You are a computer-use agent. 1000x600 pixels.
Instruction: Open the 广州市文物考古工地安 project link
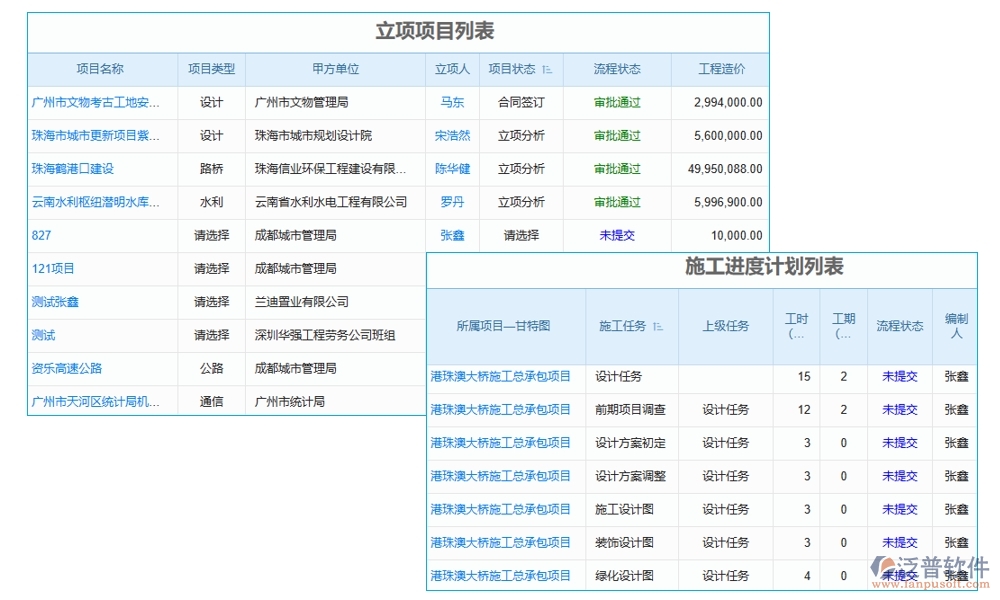point(98,101)
